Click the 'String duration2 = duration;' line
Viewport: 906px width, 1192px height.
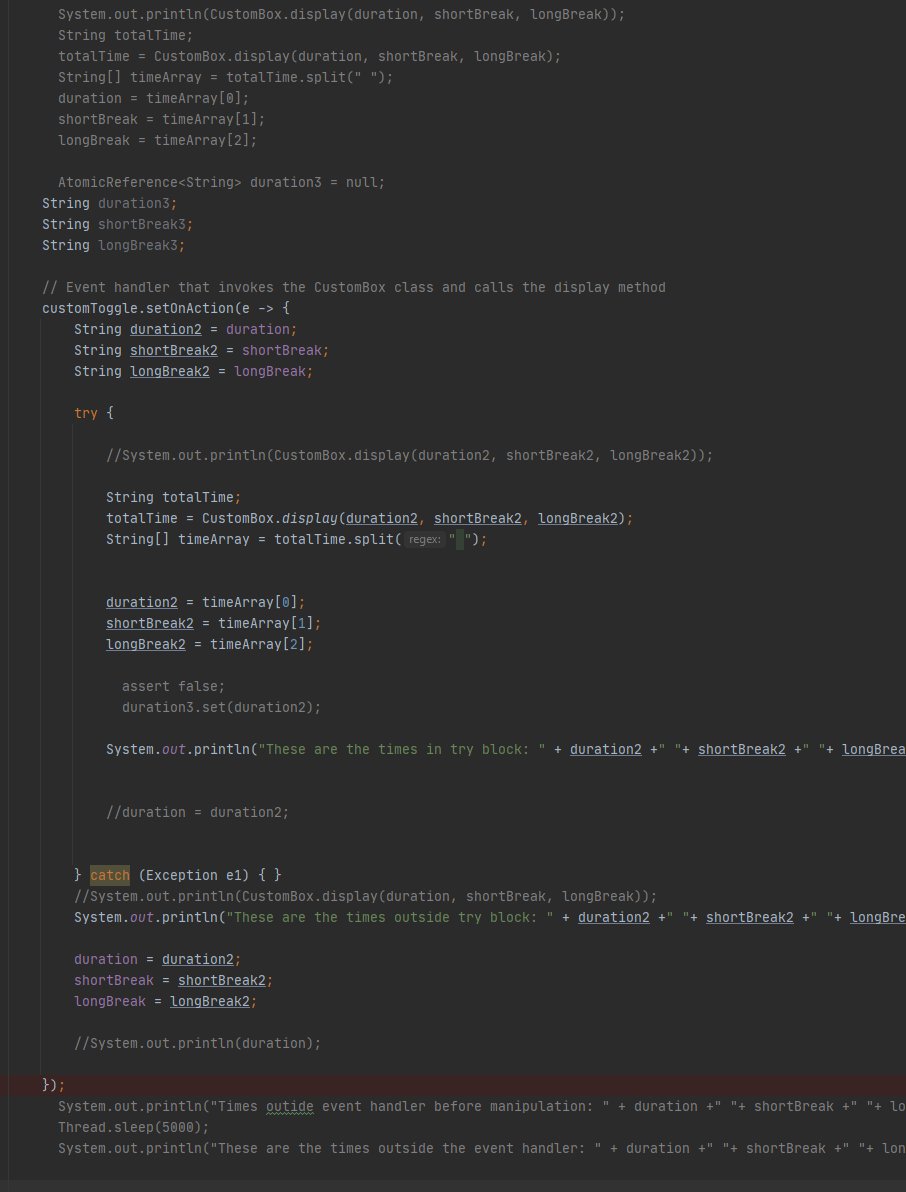point(185,329)
